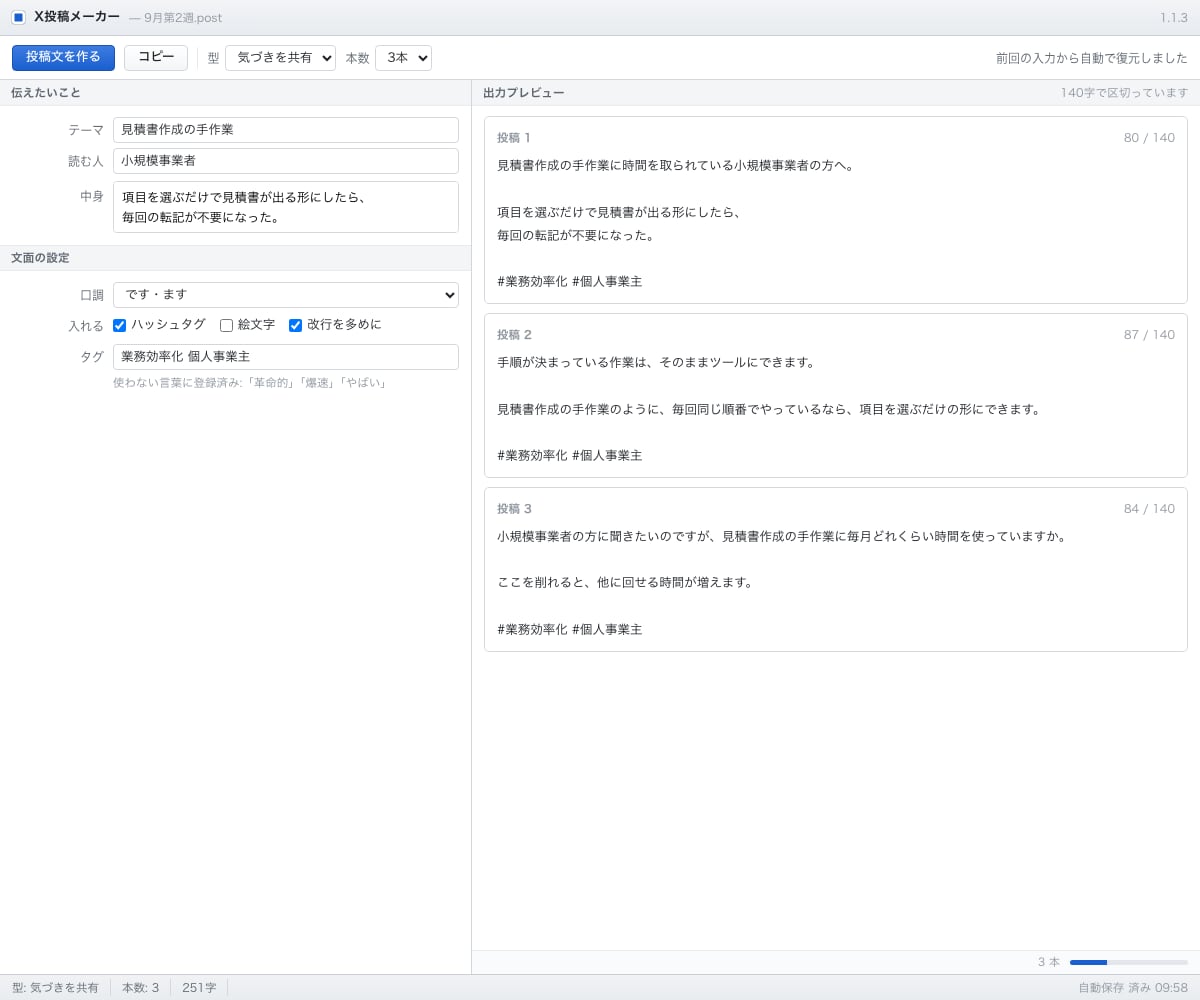Click the 84 / 140 character count
This screenshot has width=1200, height=1000.
click(1149, 509)
